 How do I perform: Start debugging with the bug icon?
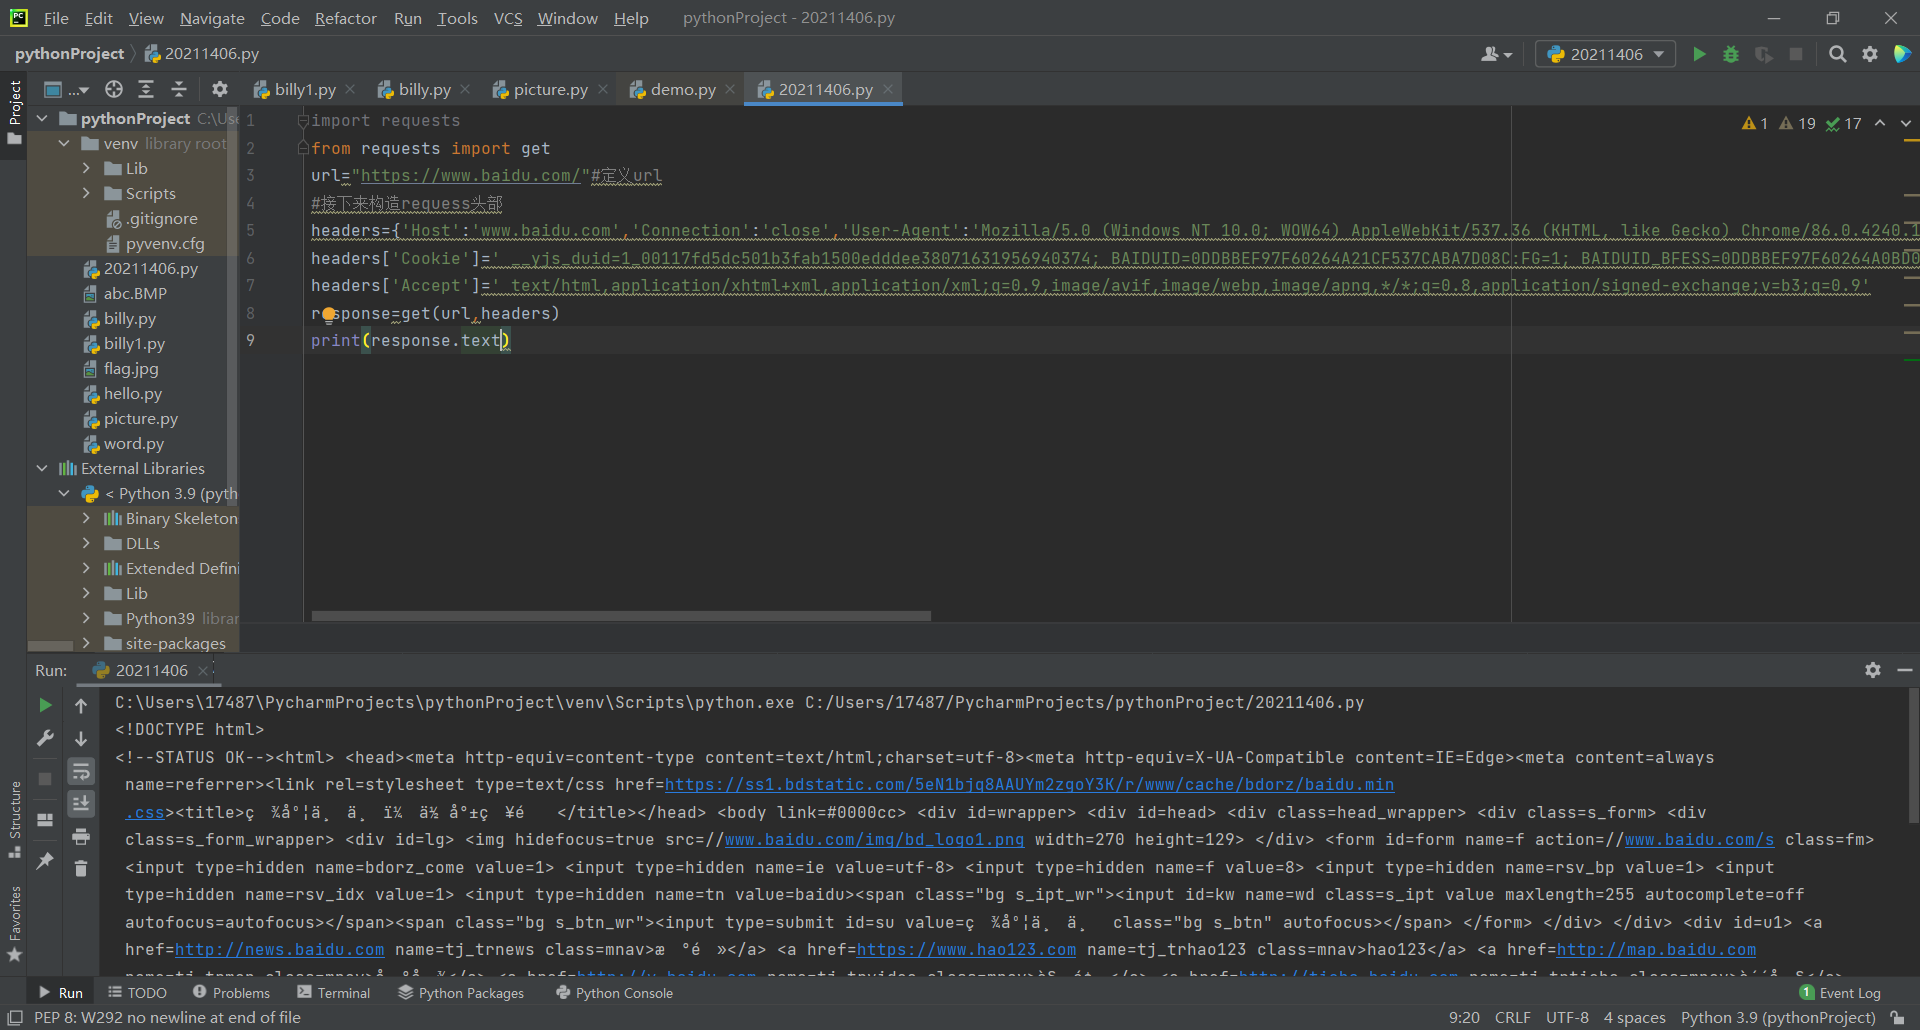[1731, 54]
